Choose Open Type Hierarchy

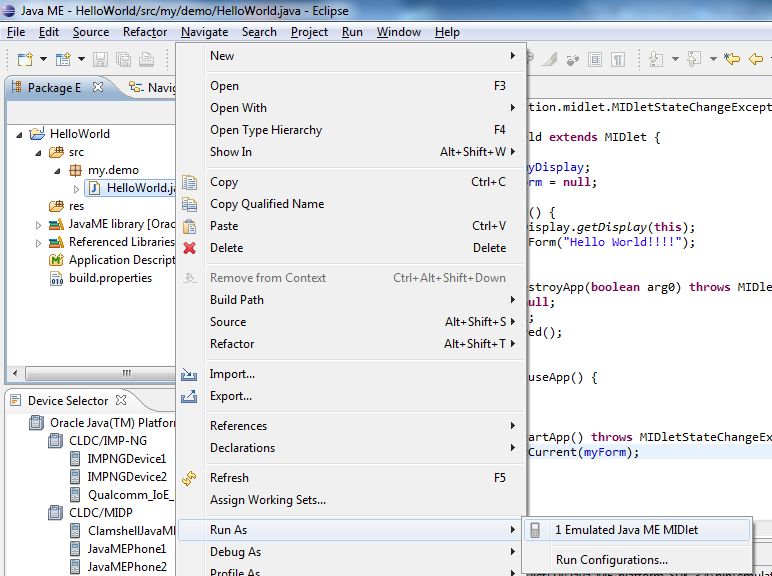click(351, 129)
